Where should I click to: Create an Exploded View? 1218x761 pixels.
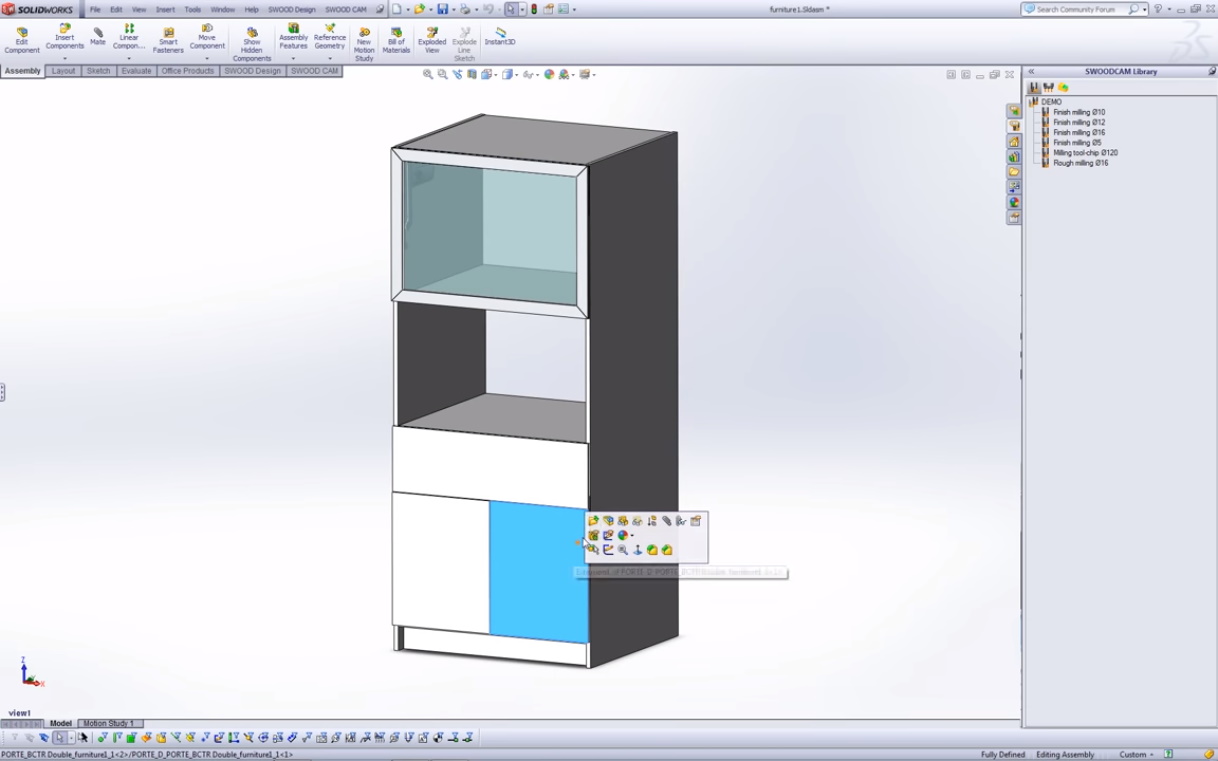click(x=432, y=39)
